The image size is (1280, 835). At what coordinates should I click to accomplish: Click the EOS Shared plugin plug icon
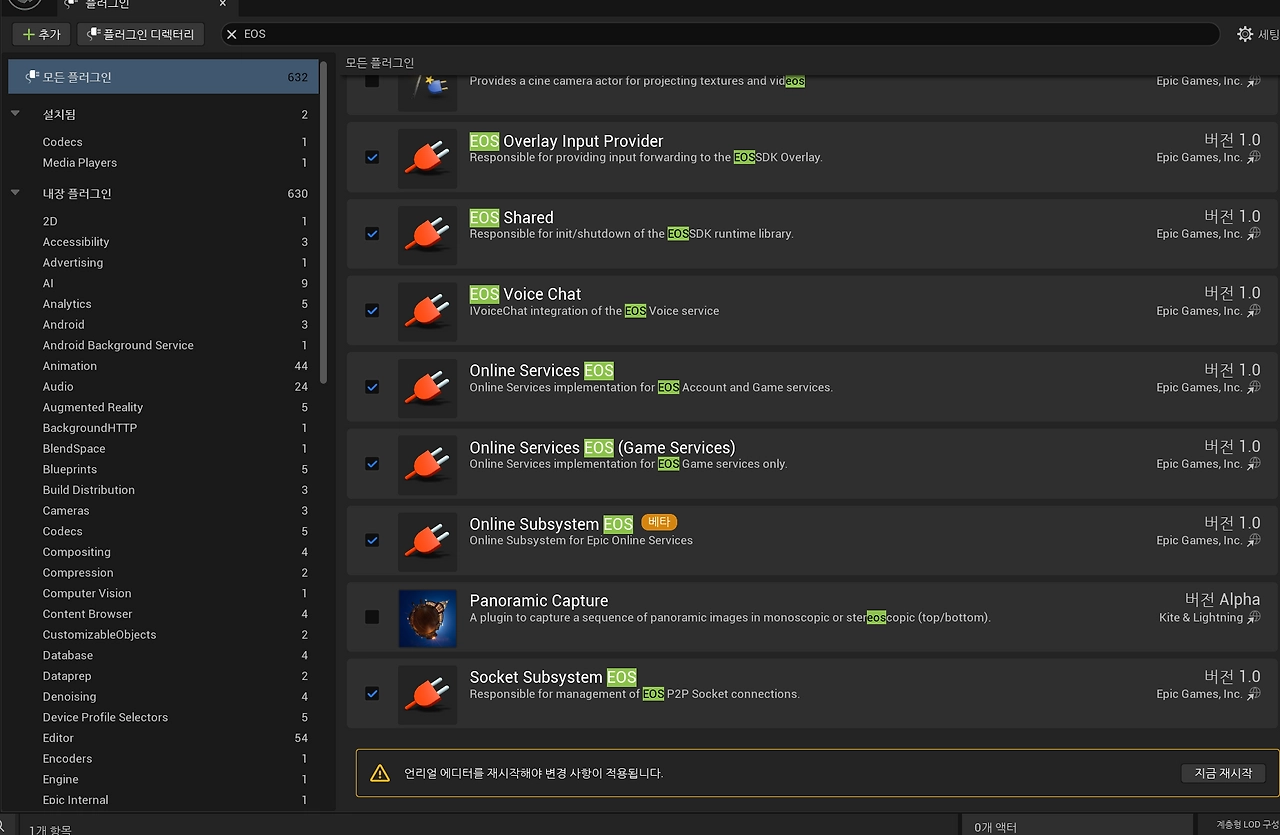click(x=427, y=235)
